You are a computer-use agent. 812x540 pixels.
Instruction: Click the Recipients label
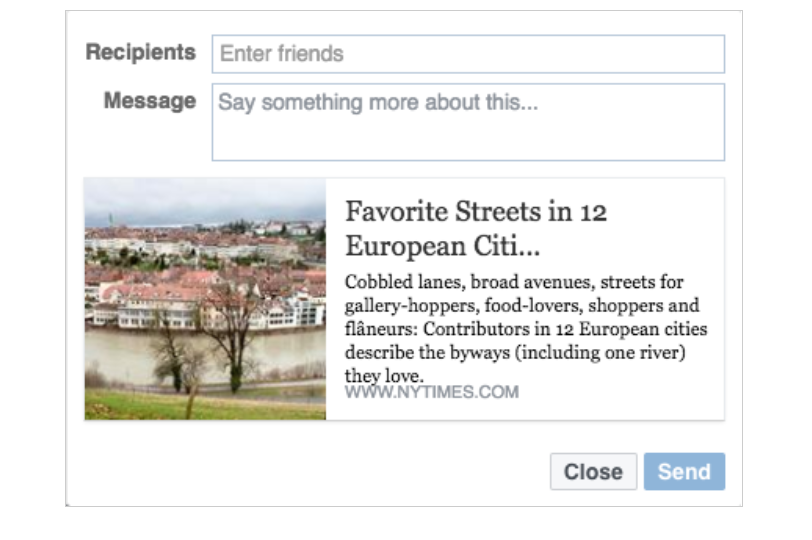tap(140, 53)
